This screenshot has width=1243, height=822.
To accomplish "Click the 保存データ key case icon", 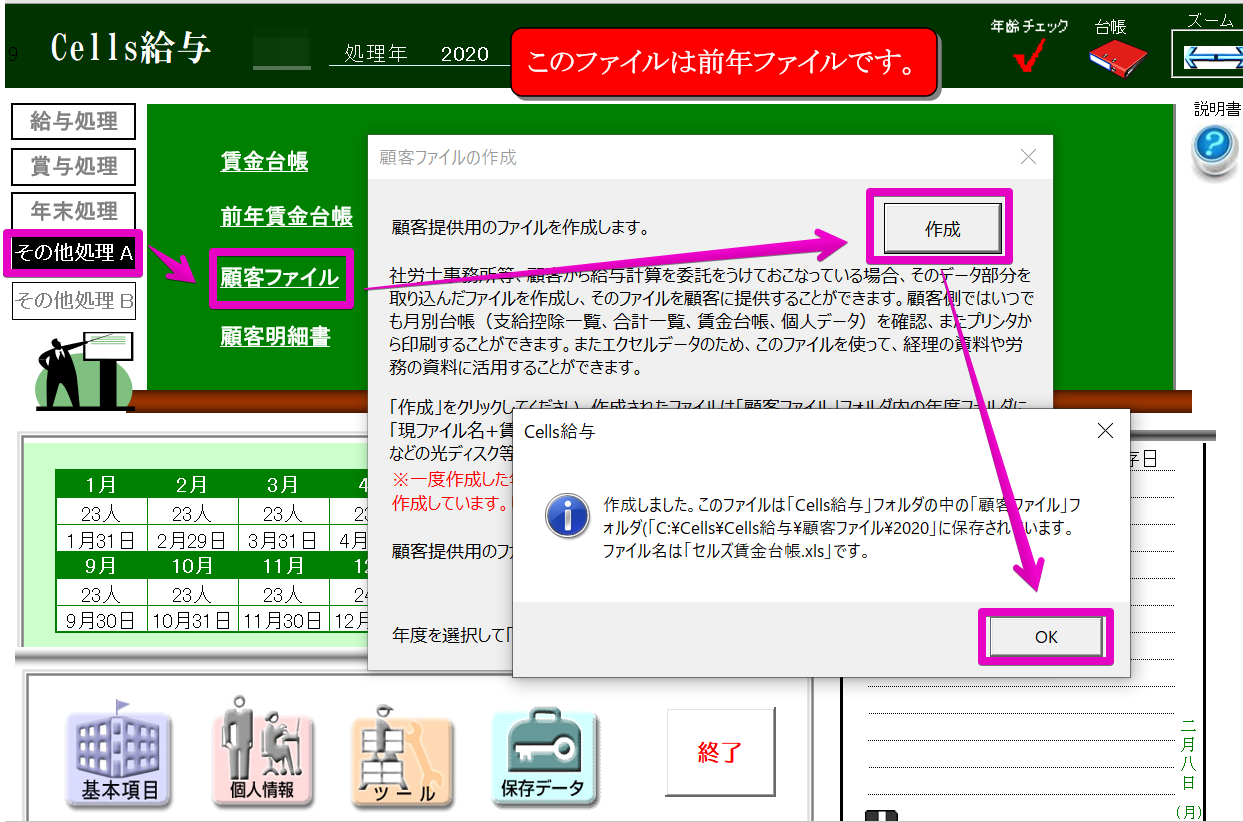I will [x=544, y=758].
